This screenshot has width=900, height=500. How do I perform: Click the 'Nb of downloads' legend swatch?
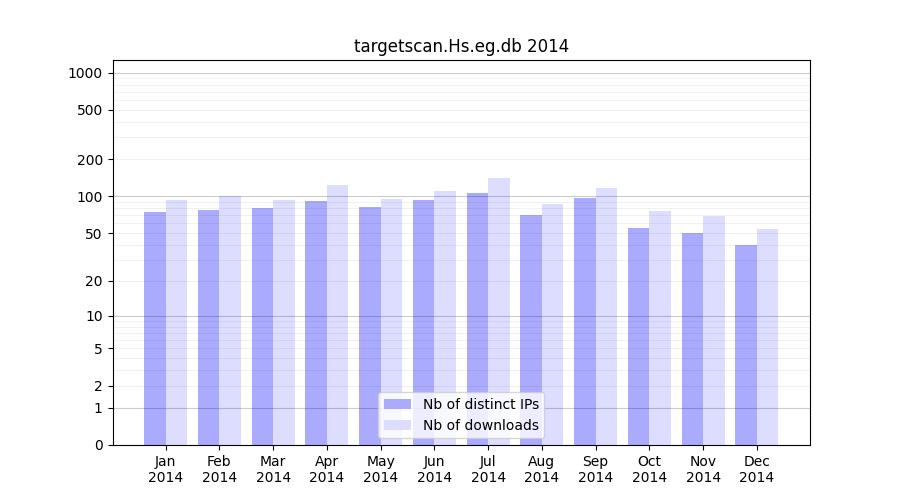pos(397,425)
